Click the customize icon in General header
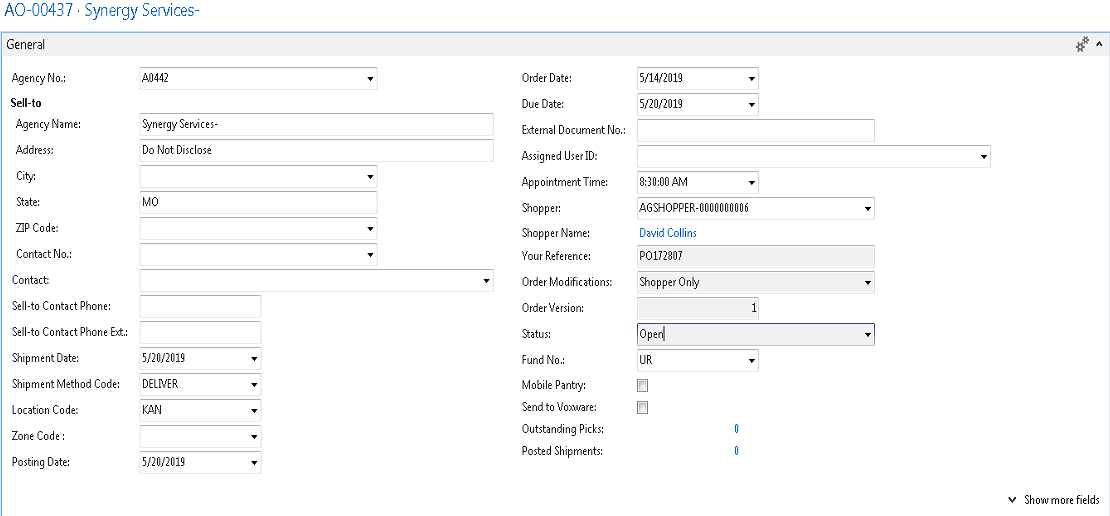1110x516 pixels. tap(1082, 45)
